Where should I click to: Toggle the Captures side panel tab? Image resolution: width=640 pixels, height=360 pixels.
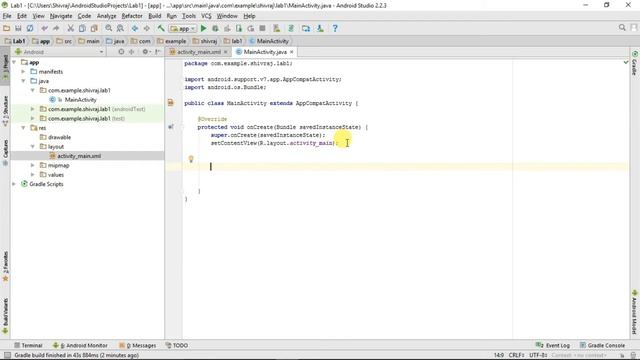click(5, 153)
